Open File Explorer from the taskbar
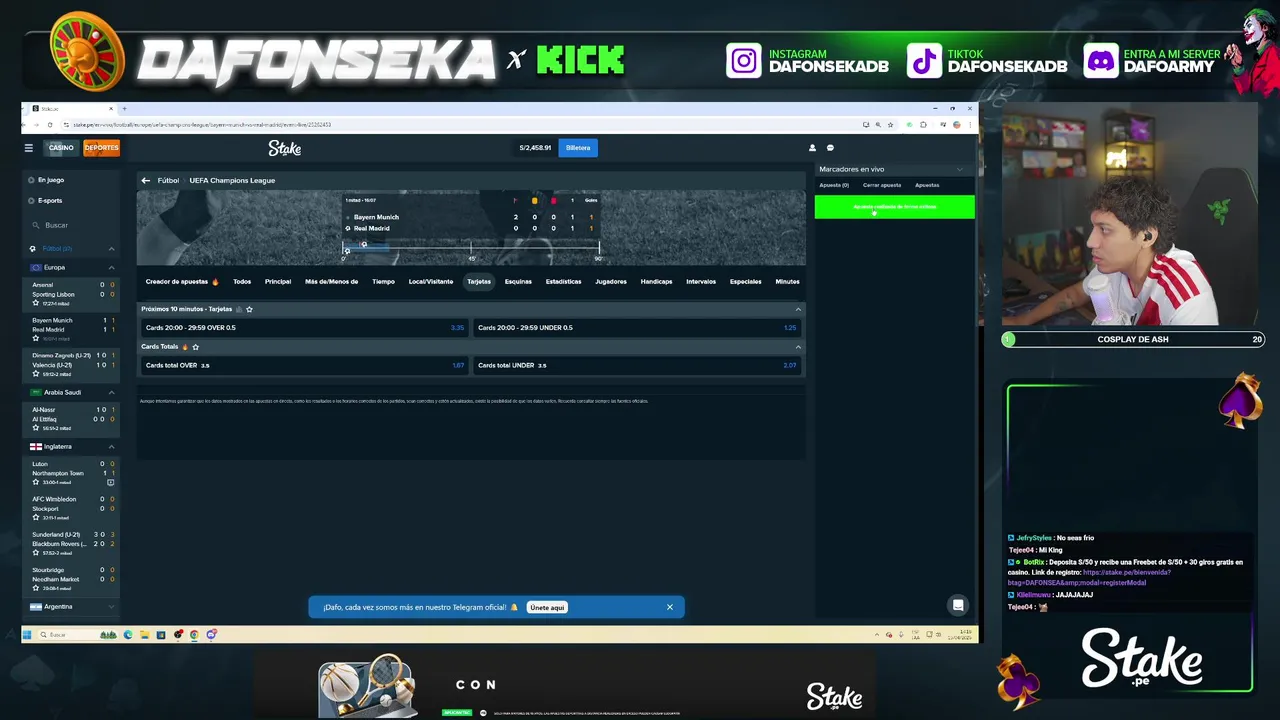 click(144, 634)
